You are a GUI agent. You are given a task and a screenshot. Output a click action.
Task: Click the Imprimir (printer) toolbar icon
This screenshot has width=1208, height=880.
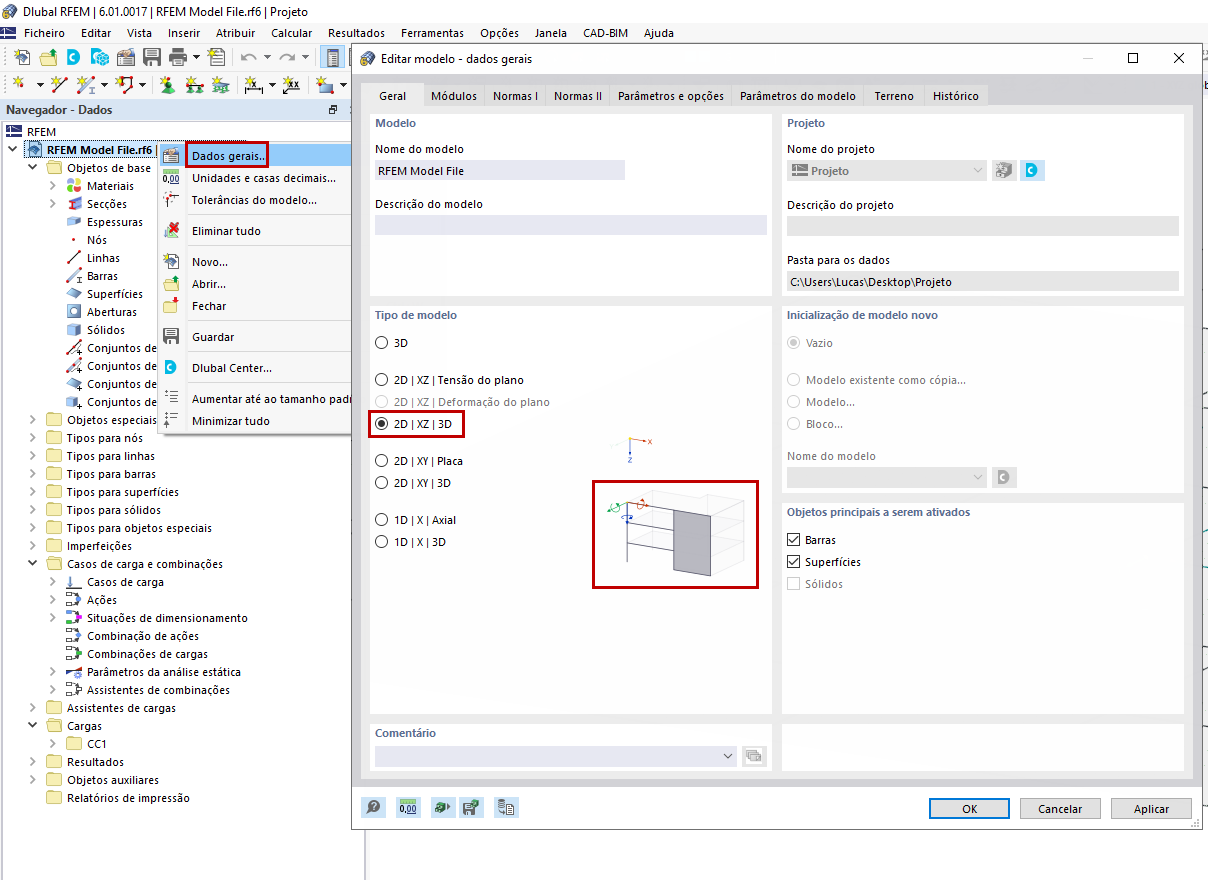(x=178, y=57)
